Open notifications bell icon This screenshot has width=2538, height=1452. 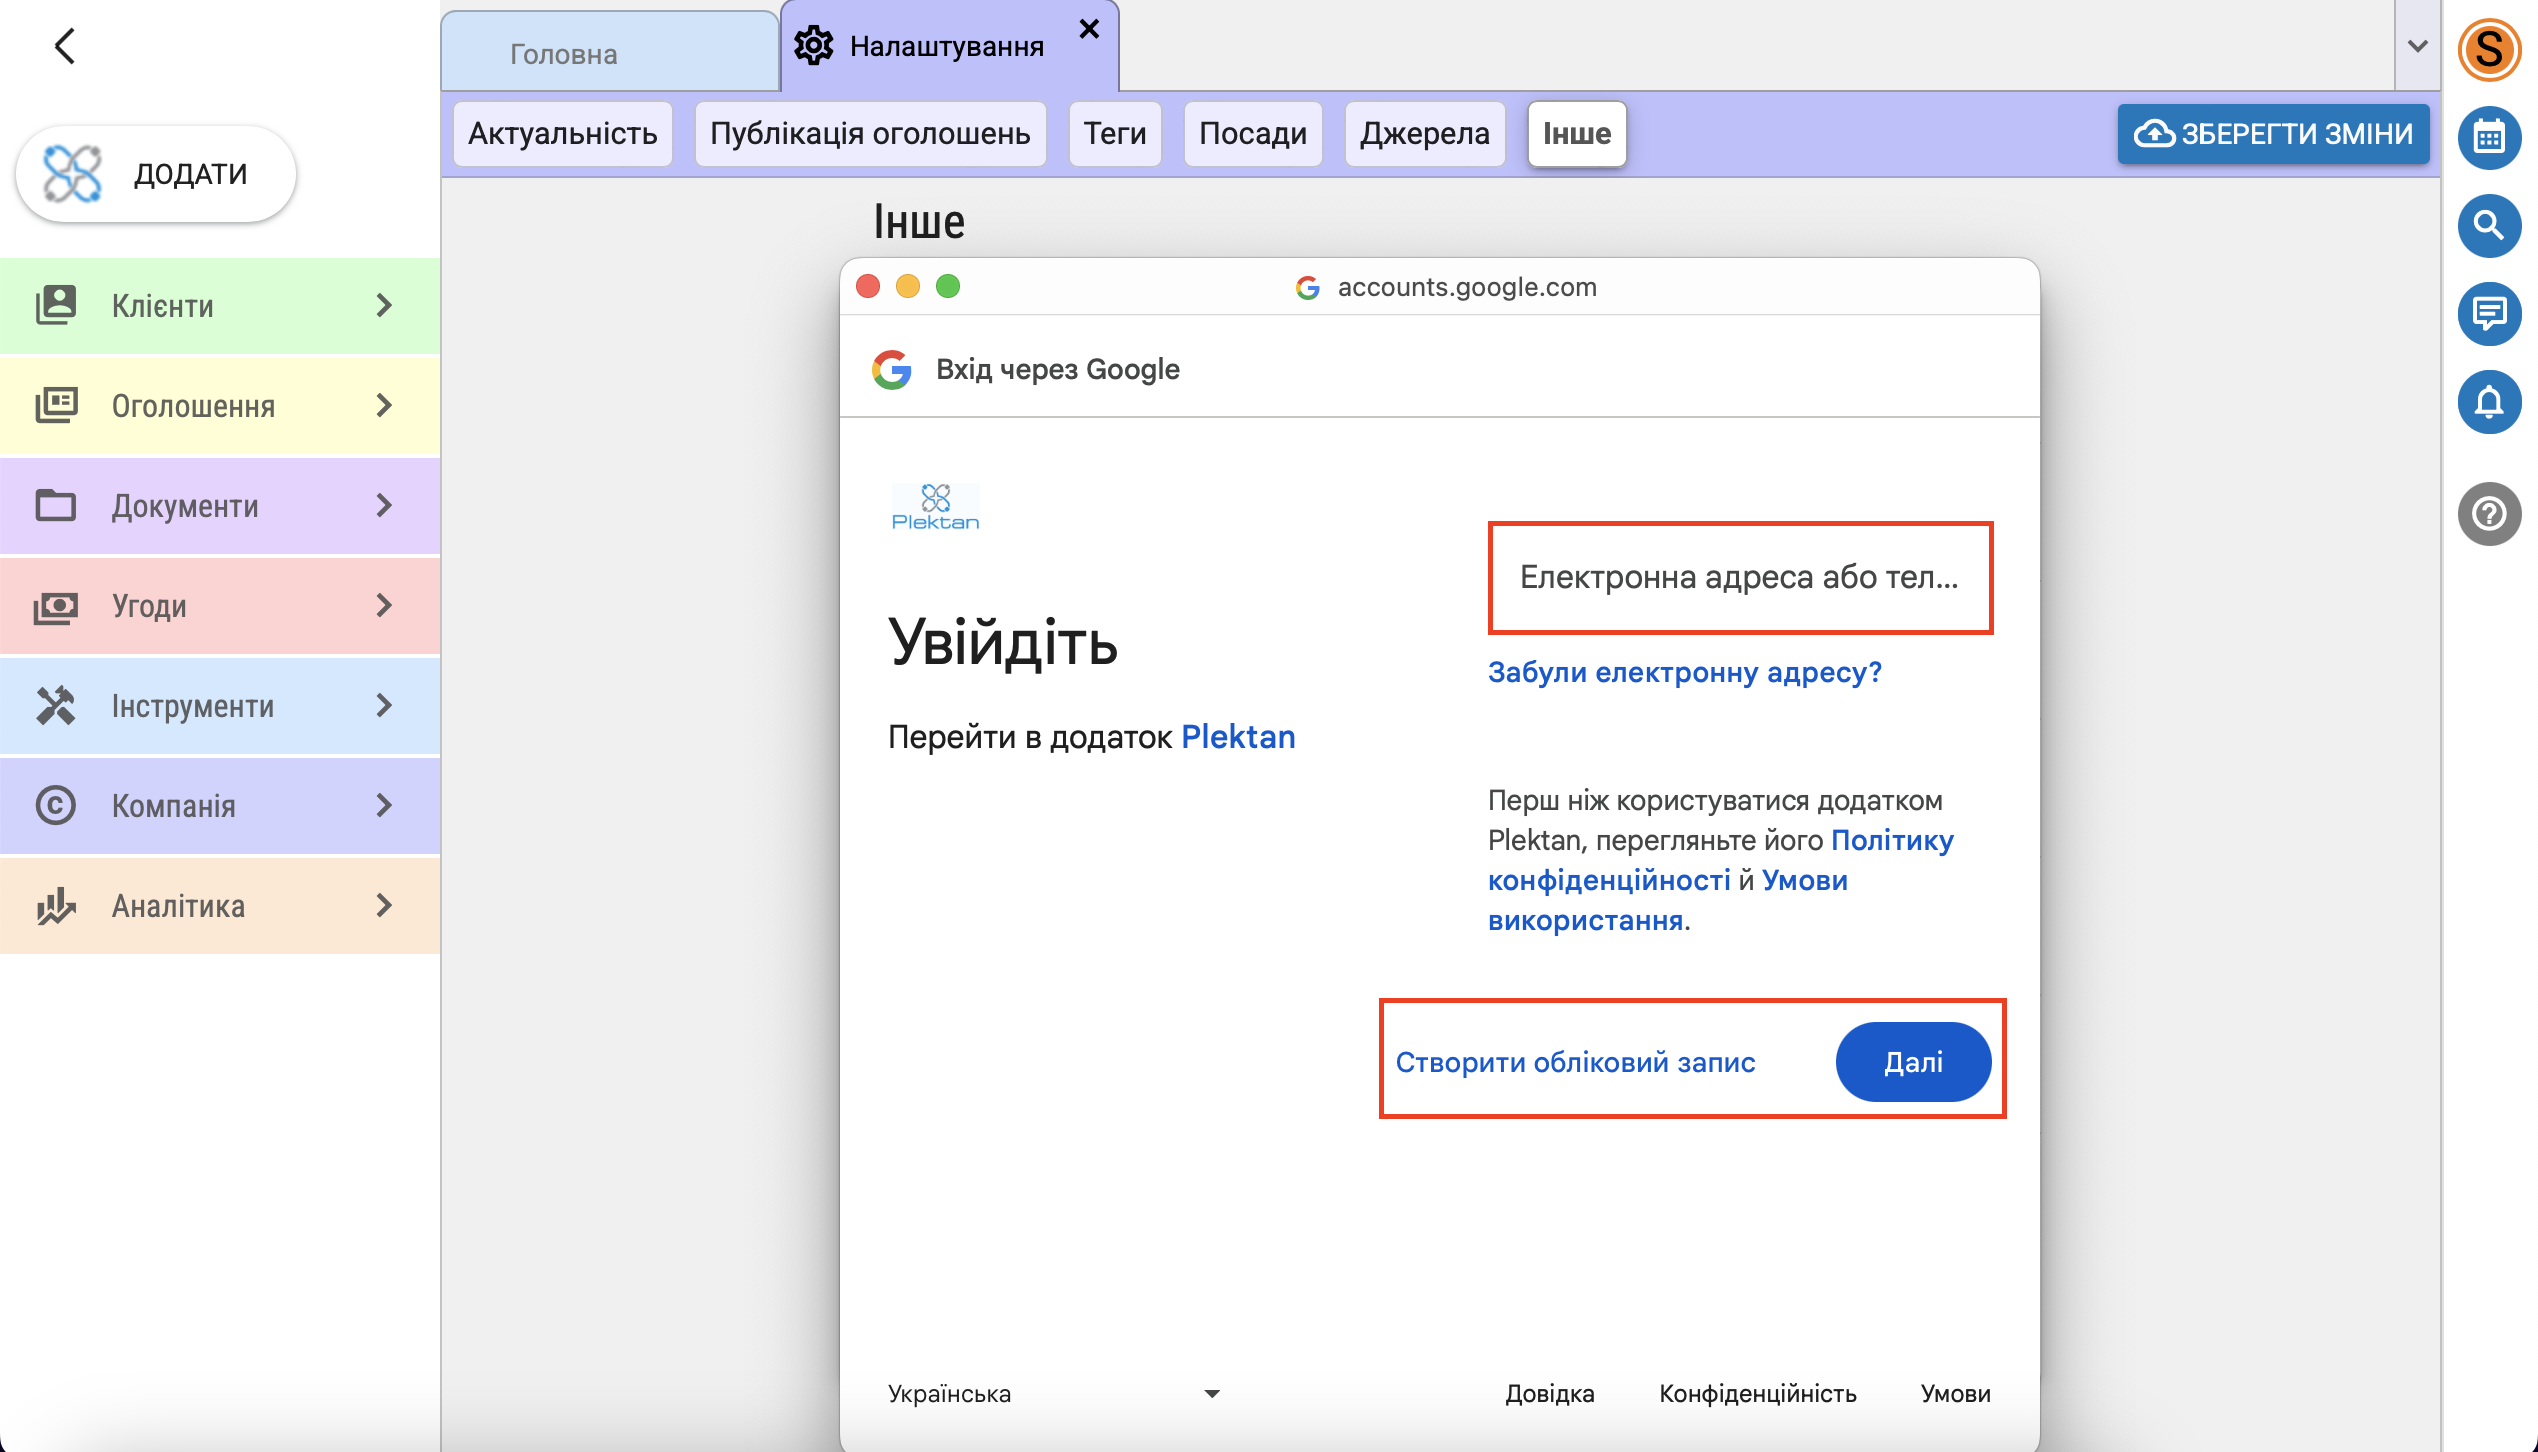(x=2488, y=402)
